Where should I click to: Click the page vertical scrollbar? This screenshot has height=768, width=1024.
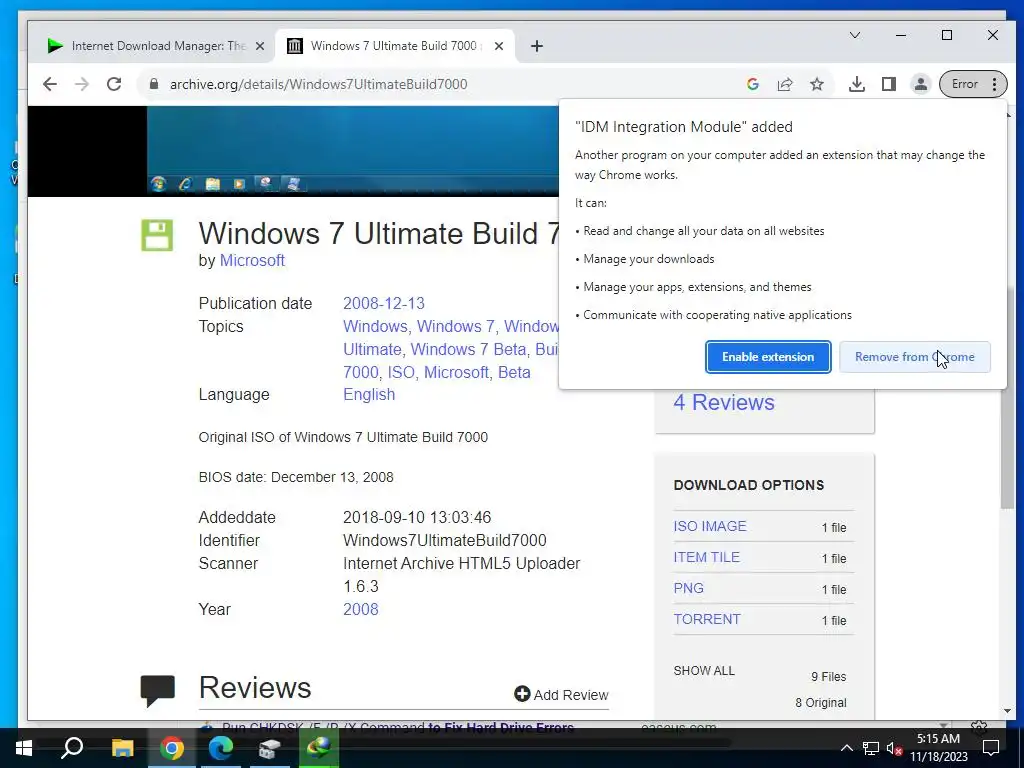[1007, 398]
